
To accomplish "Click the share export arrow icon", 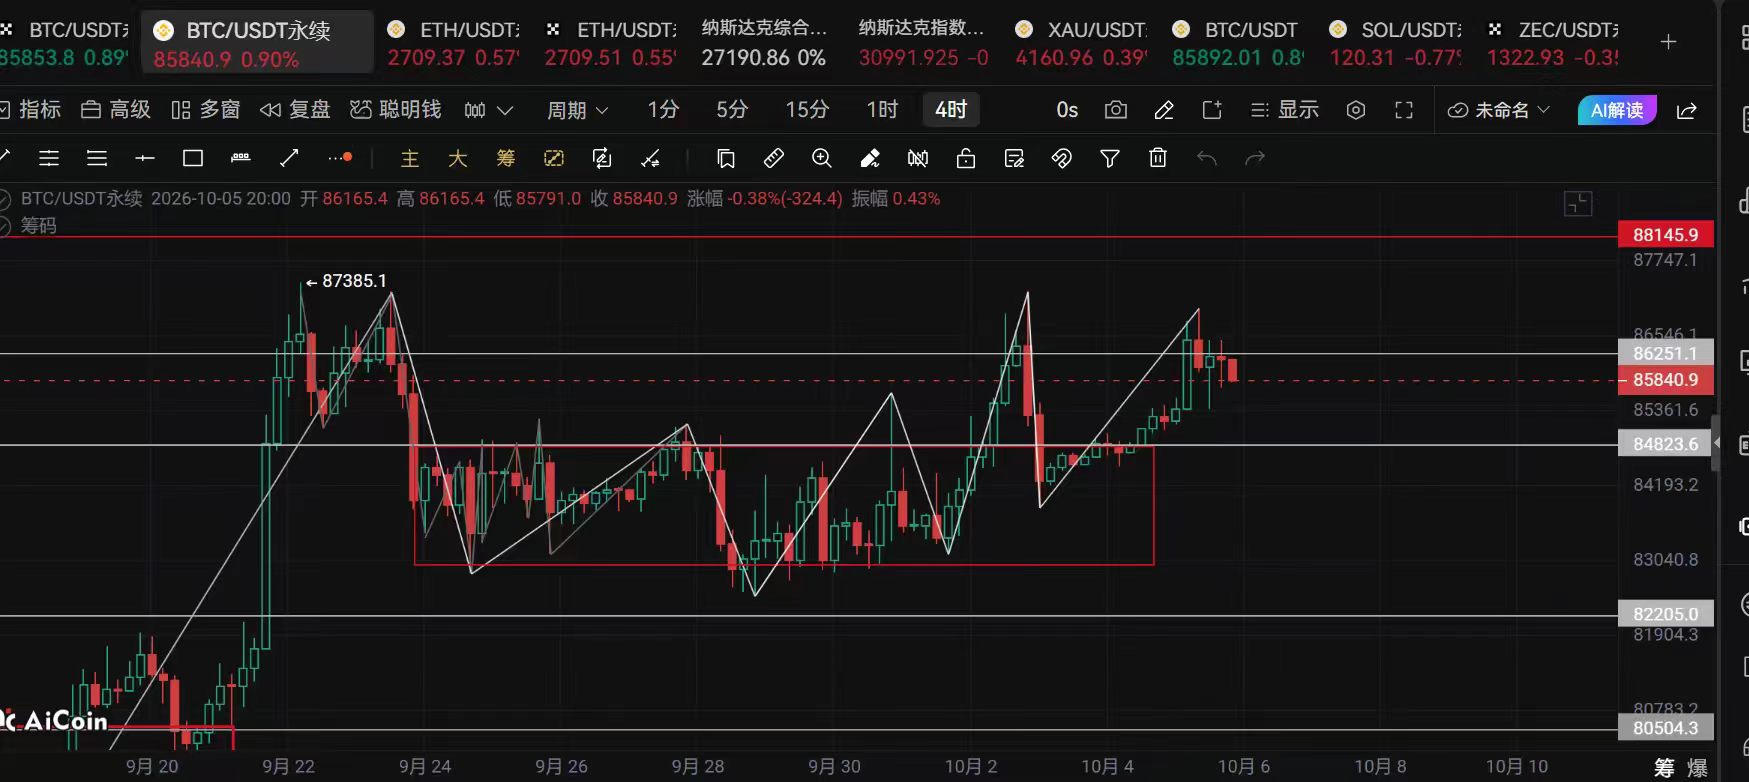I will (x=1687, y=110).
